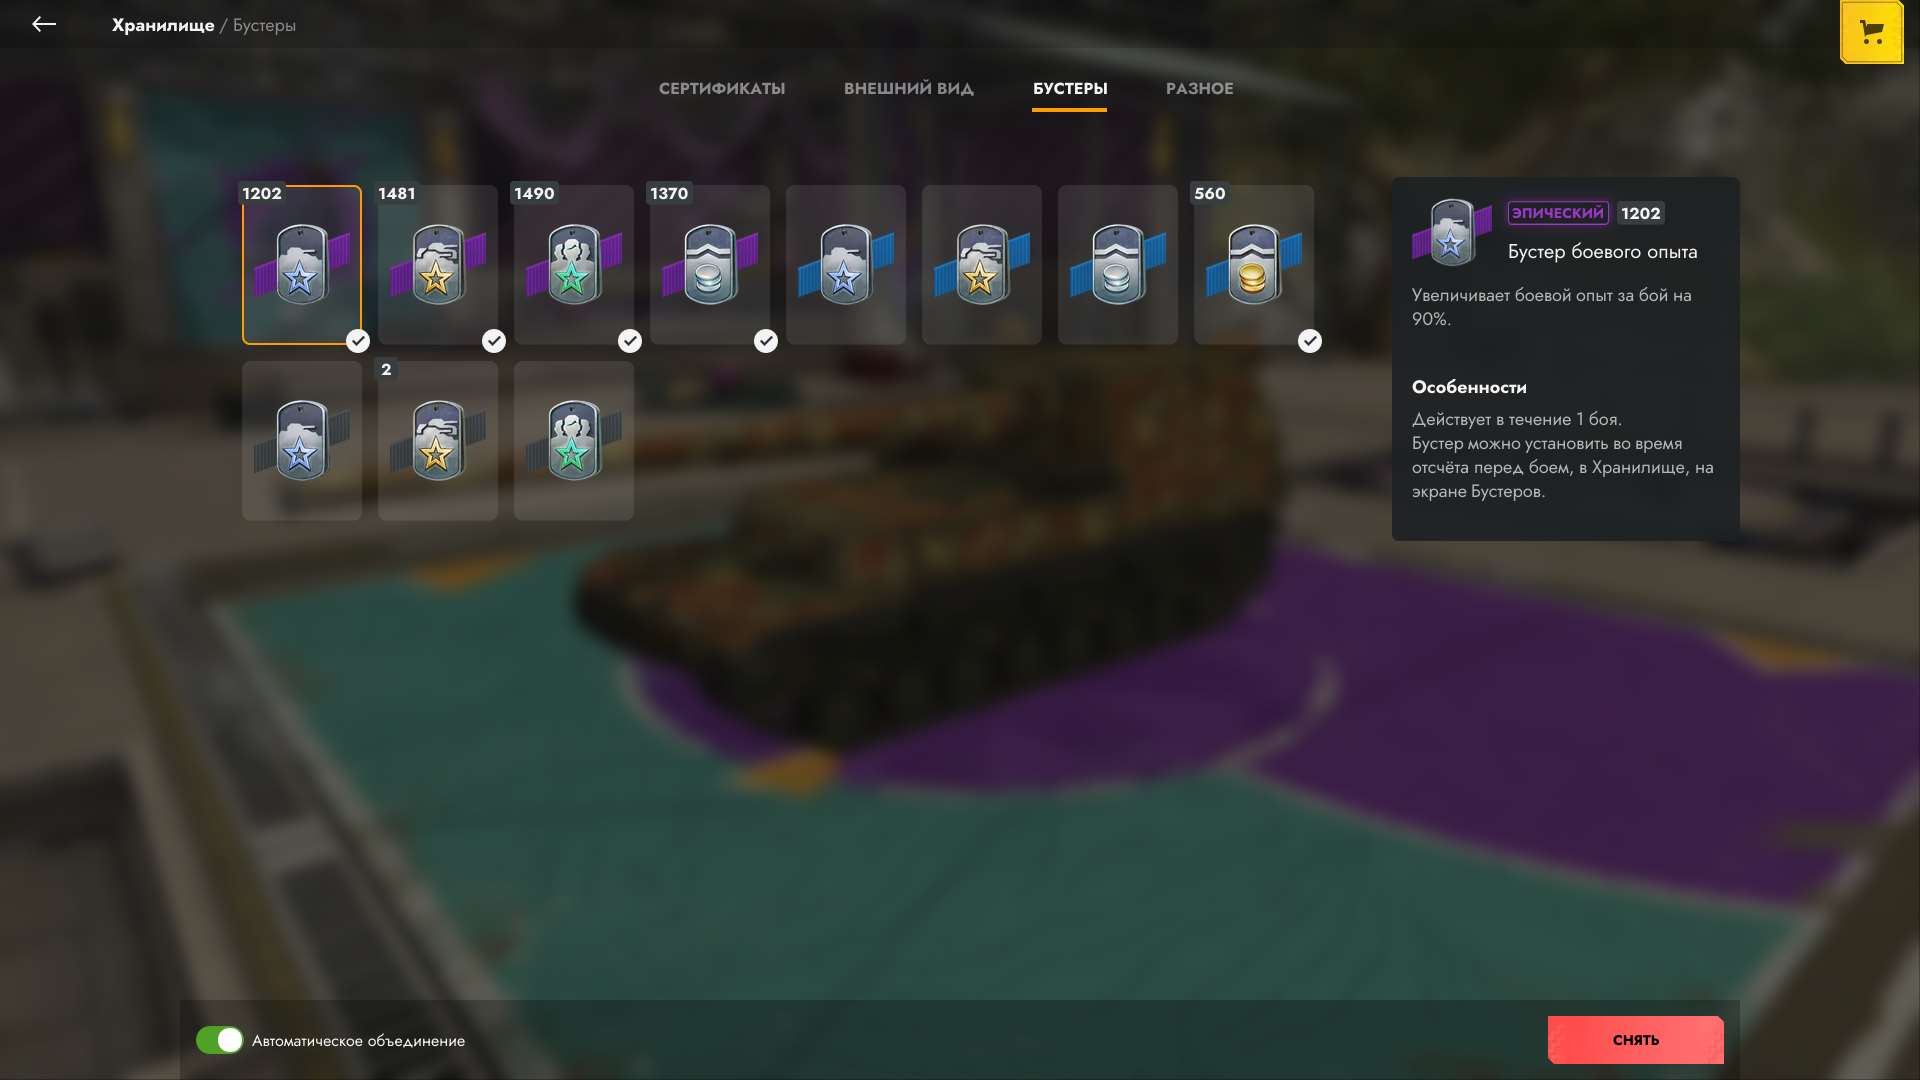Image resolution: width=1920 pixels, height=1080 pixels.
Task: Toggle checkmark on the 1490 booster card
Action: (630, 341)
